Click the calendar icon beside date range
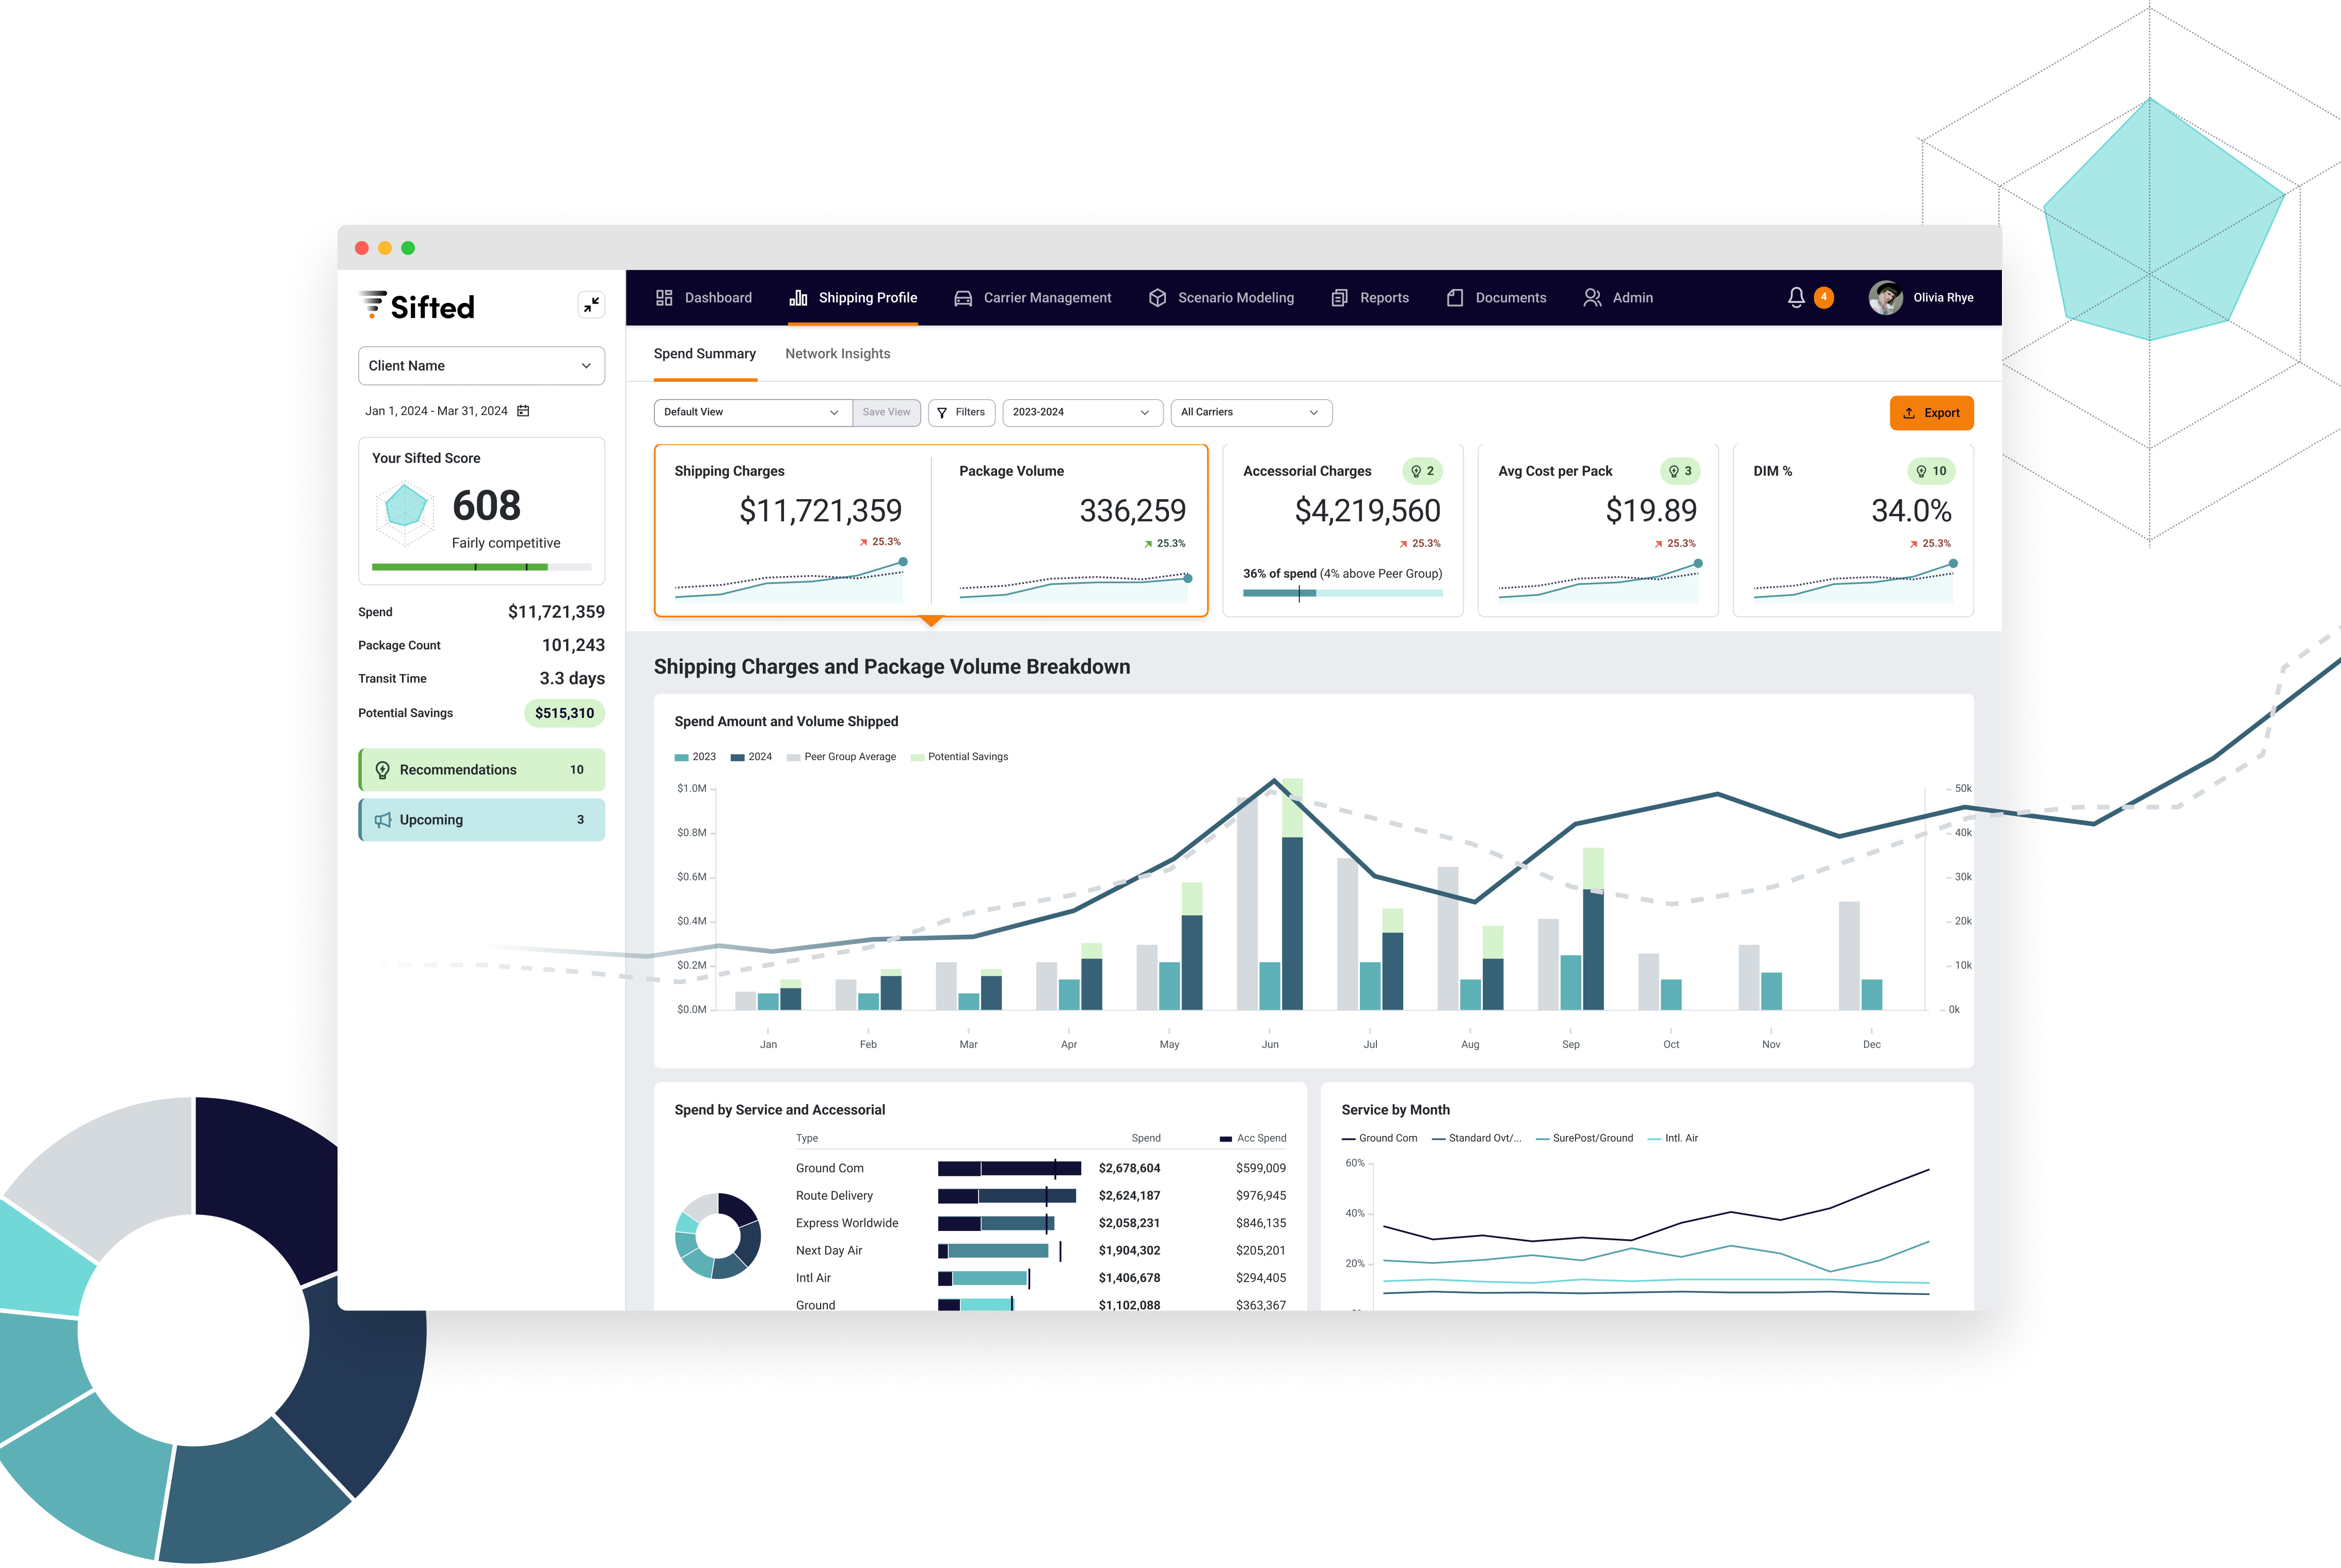Viewport: 2341px width, 1568px height. click(x=523, y=411)
